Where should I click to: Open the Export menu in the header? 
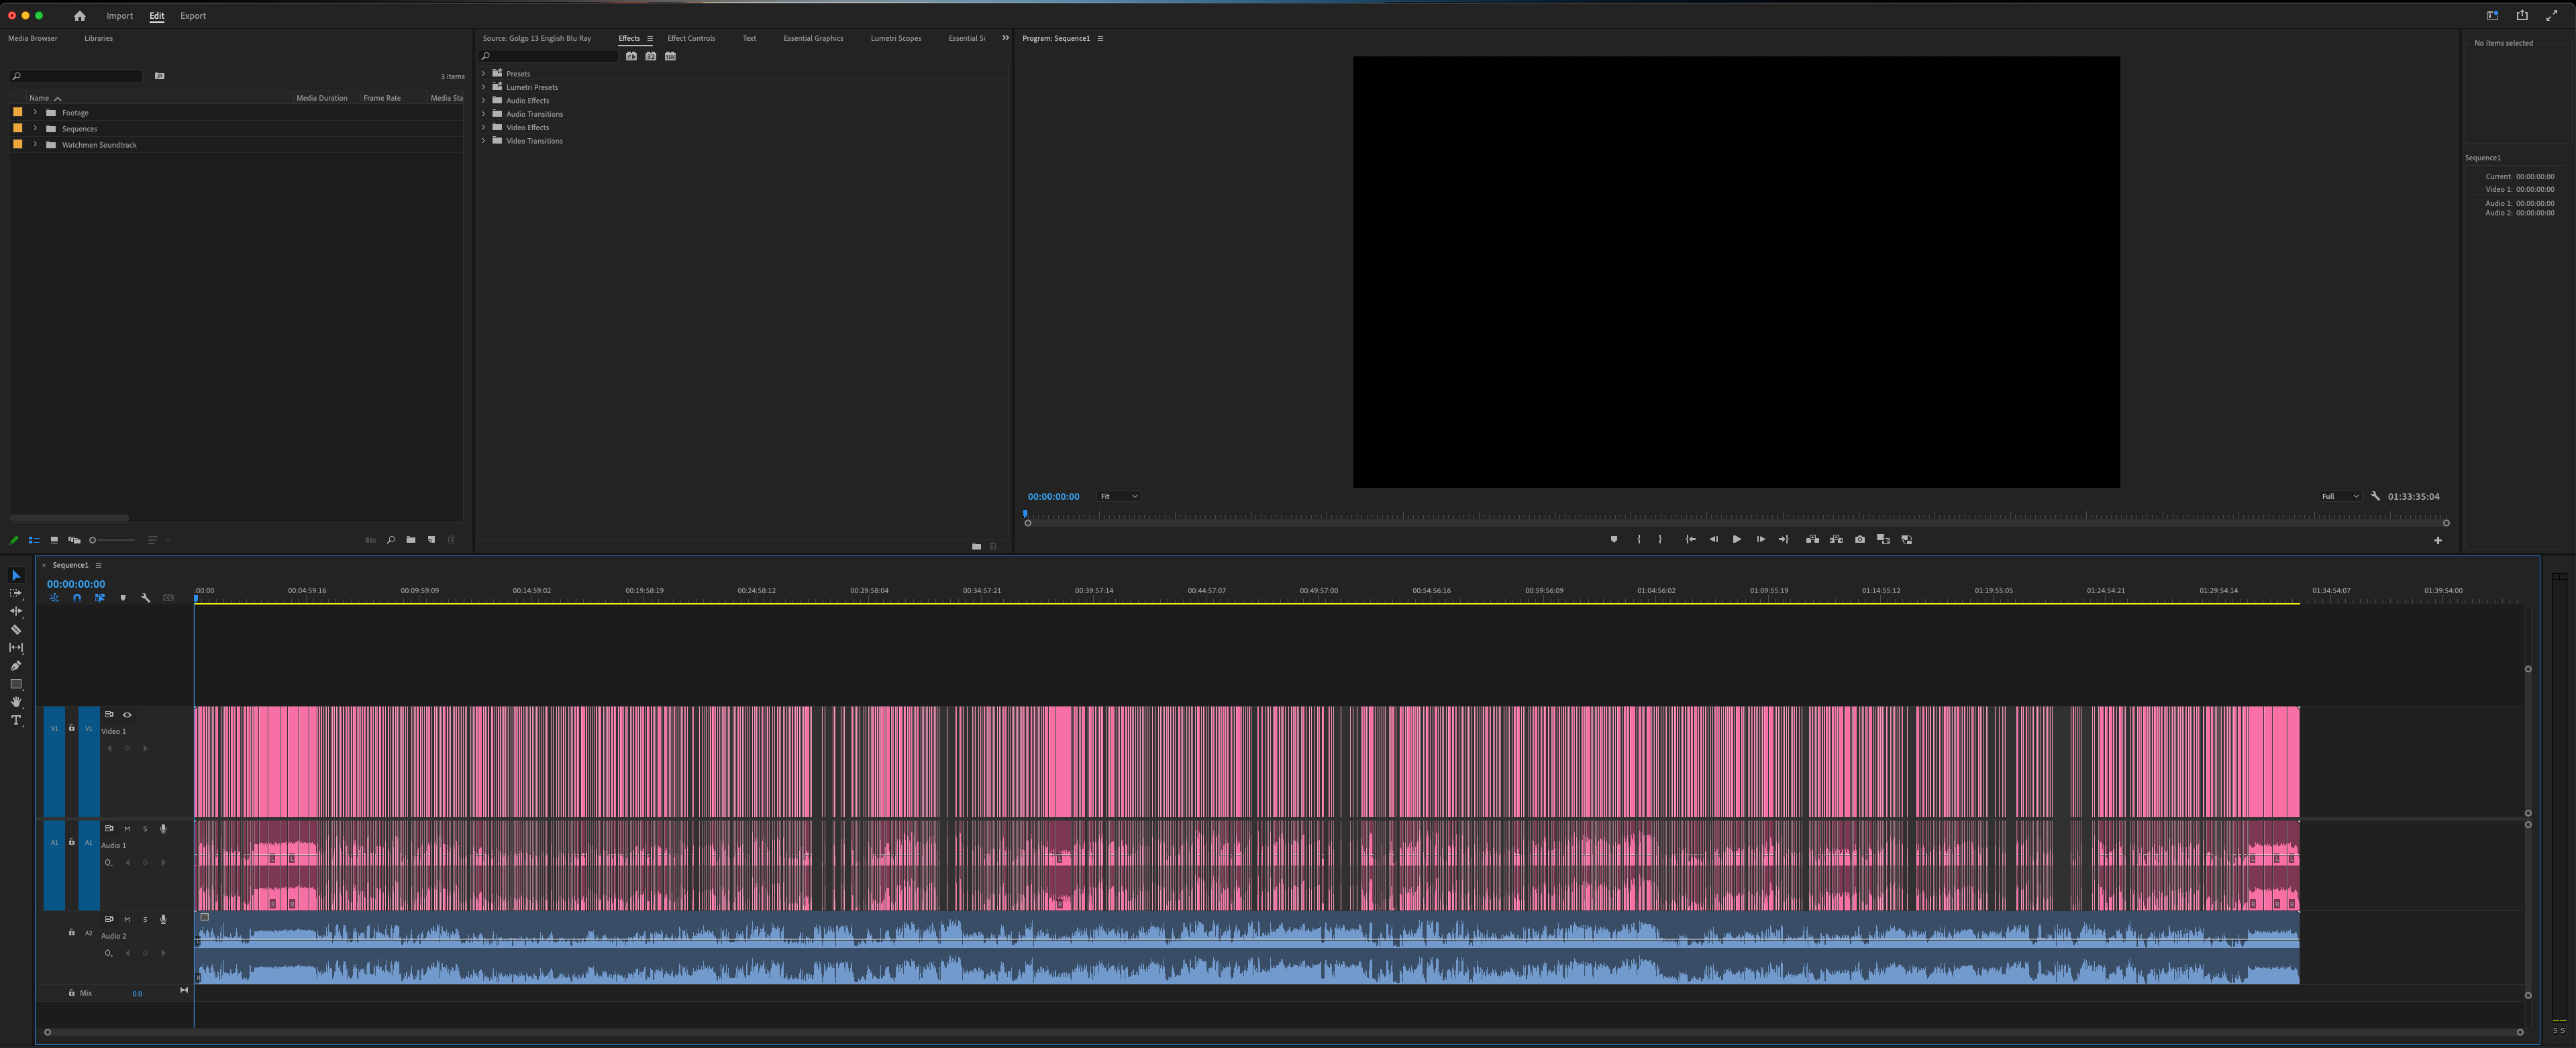(193, 16)
